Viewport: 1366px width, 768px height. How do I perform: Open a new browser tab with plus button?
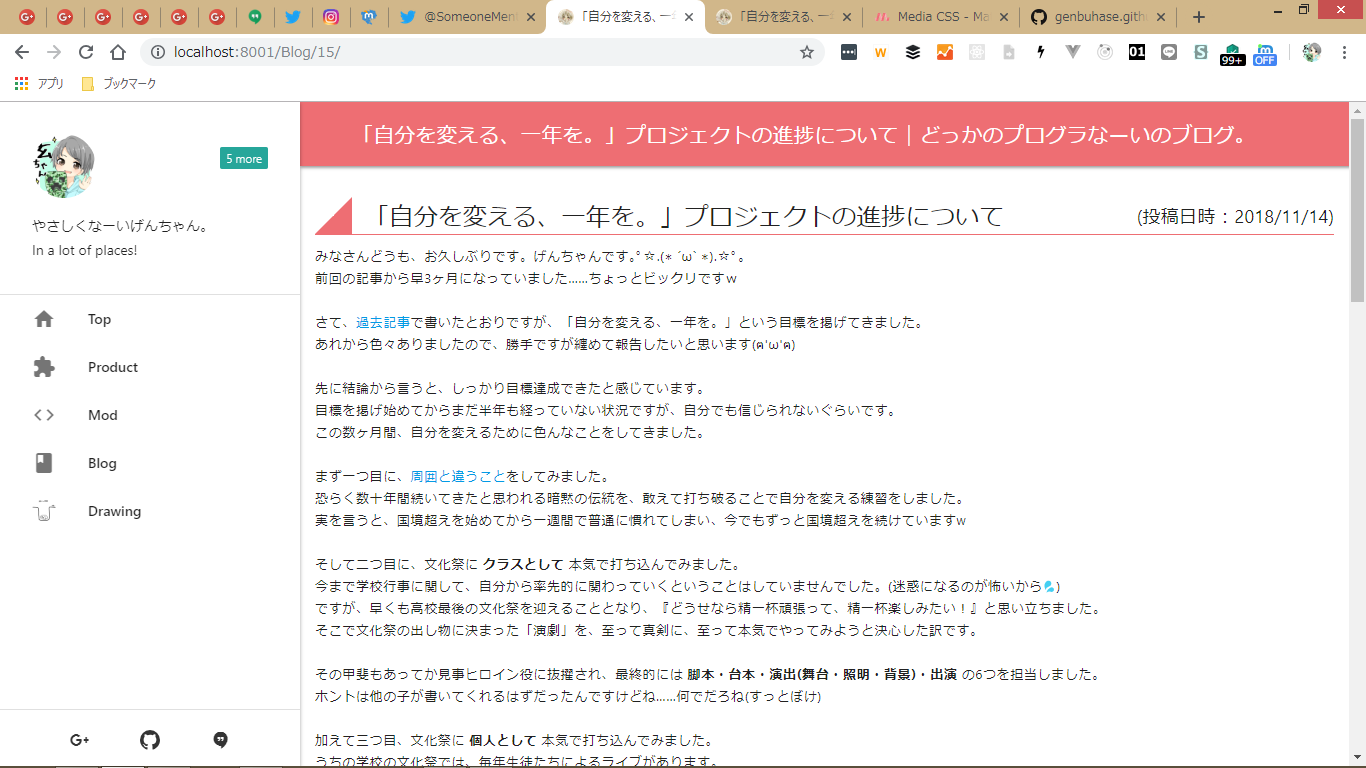point(1199,17)
